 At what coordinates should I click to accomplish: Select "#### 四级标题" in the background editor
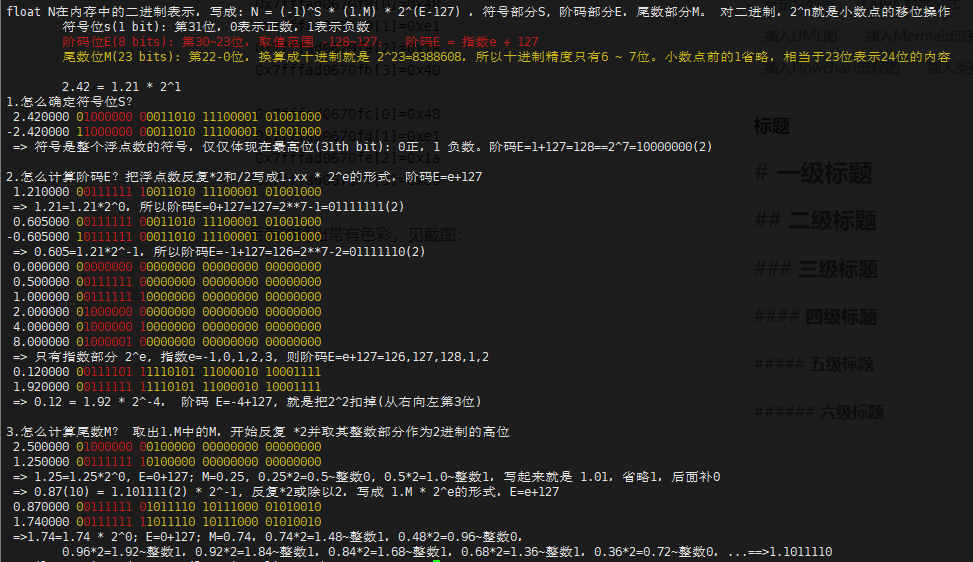point(815,316)
